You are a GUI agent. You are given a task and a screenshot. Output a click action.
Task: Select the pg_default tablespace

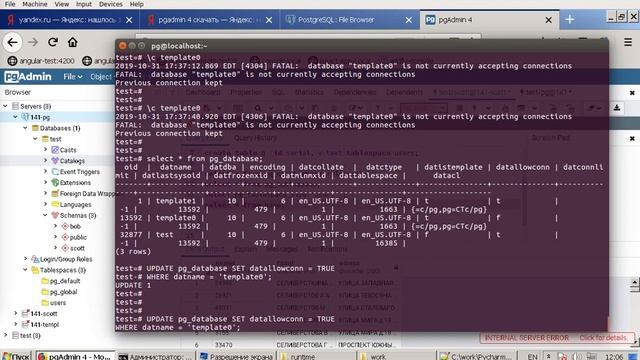point(65,281)
